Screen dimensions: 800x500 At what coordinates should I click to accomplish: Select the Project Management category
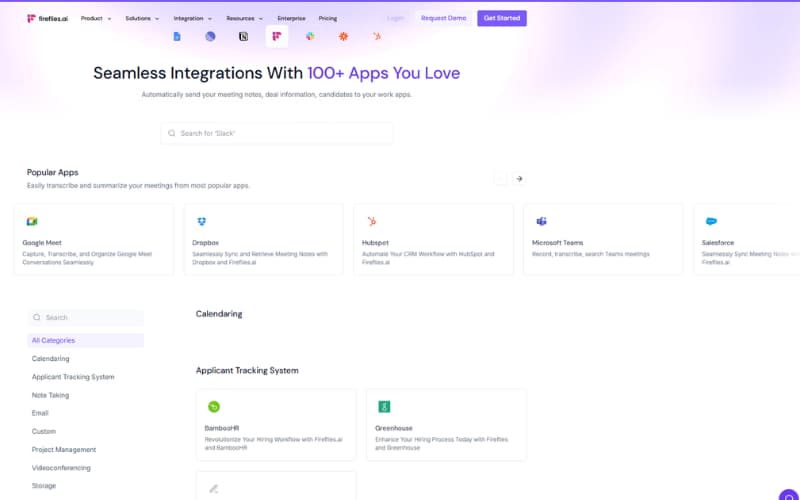tap(64, 449)
